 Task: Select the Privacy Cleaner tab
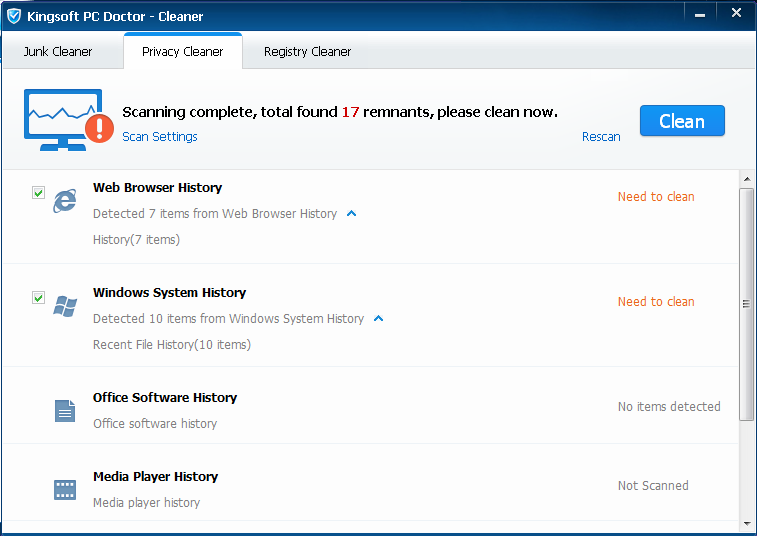(182, 51)
